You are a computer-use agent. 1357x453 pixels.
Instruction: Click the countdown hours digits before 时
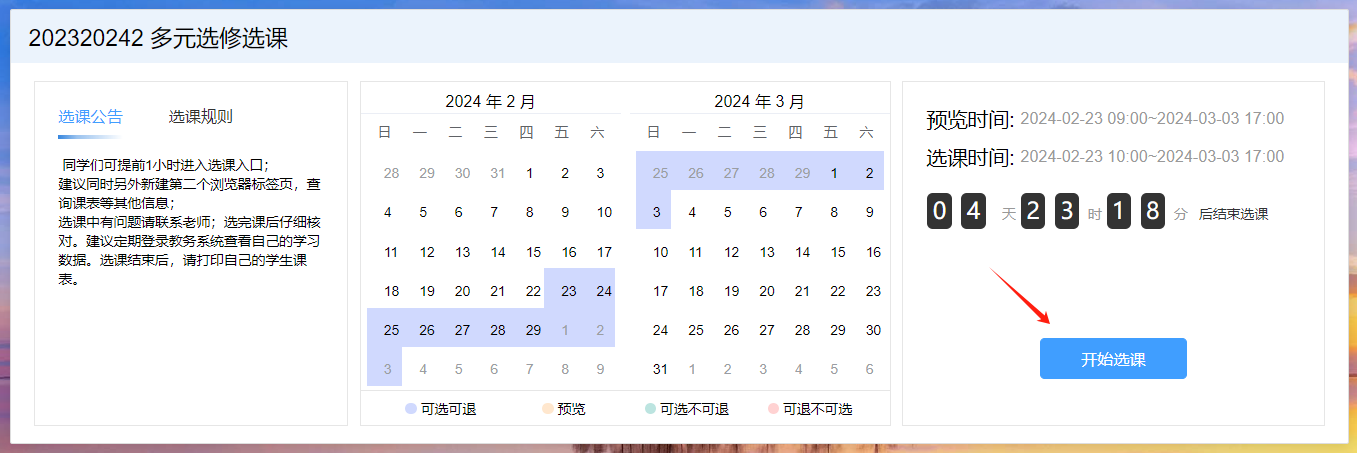click(x=1050, y=212)
